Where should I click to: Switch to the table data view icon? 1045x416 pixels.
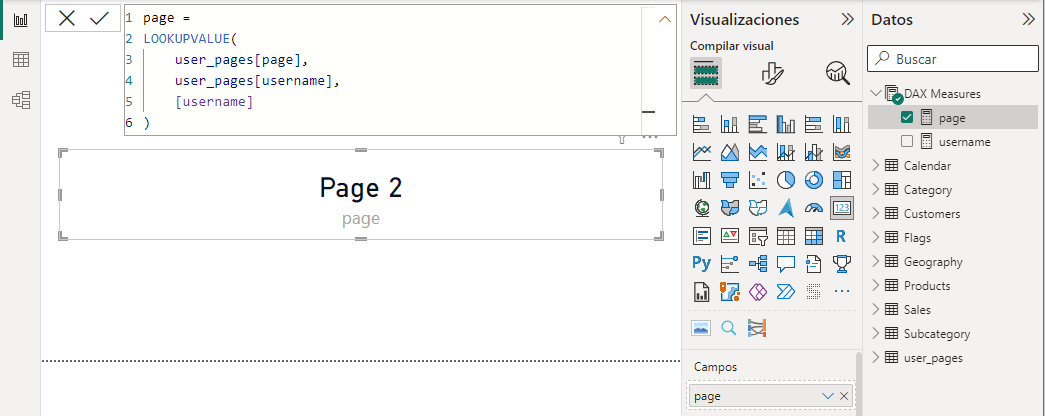coord(20,60)
